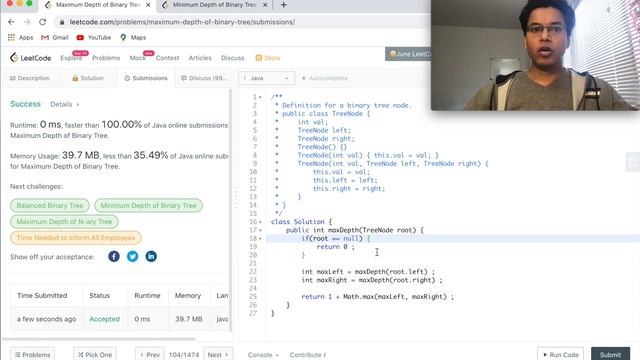Collapse the if block fold at line 18
The height and width of the screenshot is (360, 640).
coord(260,238)
